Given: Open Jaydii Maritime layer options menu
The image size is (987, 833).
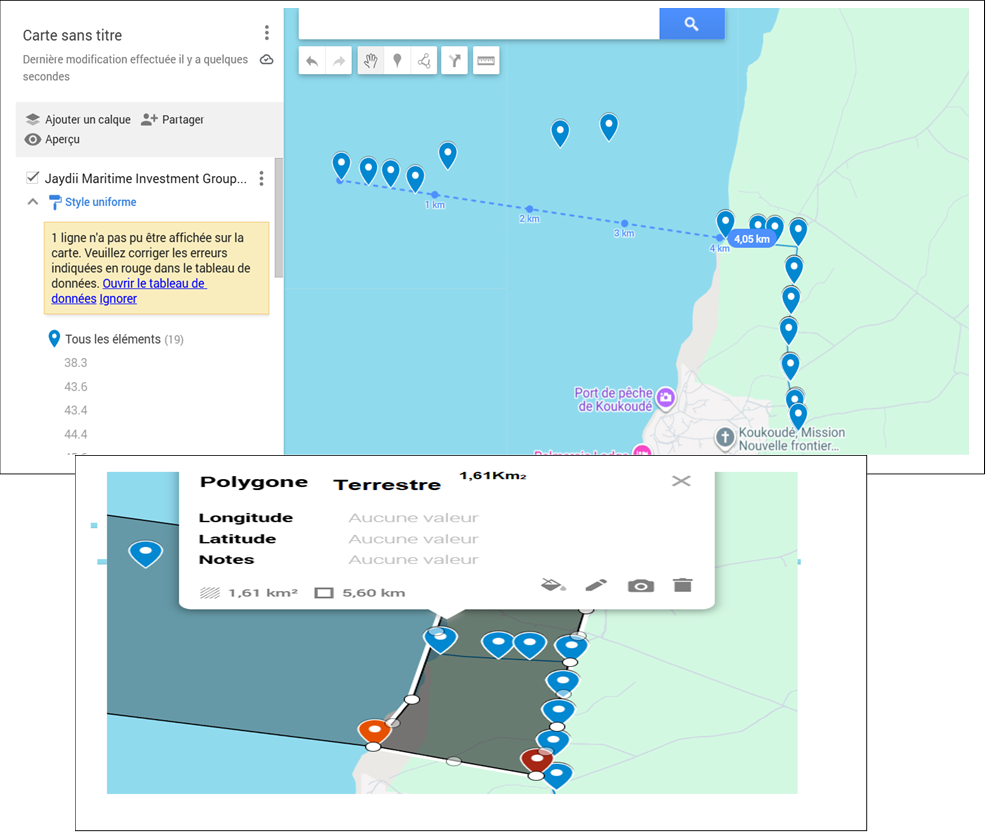Looking at the screenshot, I should [261, 179].
